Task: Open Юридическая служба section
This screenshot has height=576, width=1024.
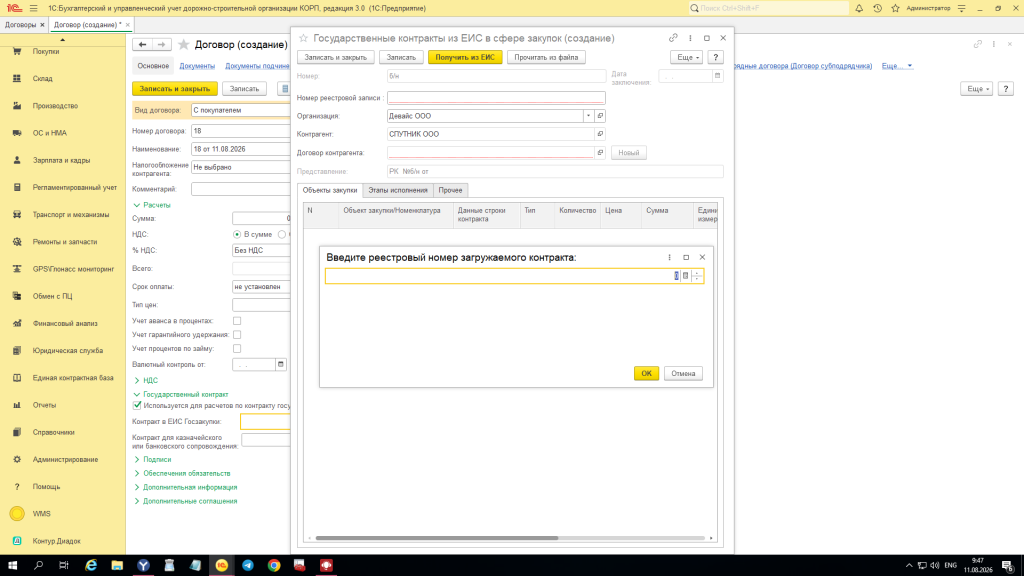Action: click(67, 351)
